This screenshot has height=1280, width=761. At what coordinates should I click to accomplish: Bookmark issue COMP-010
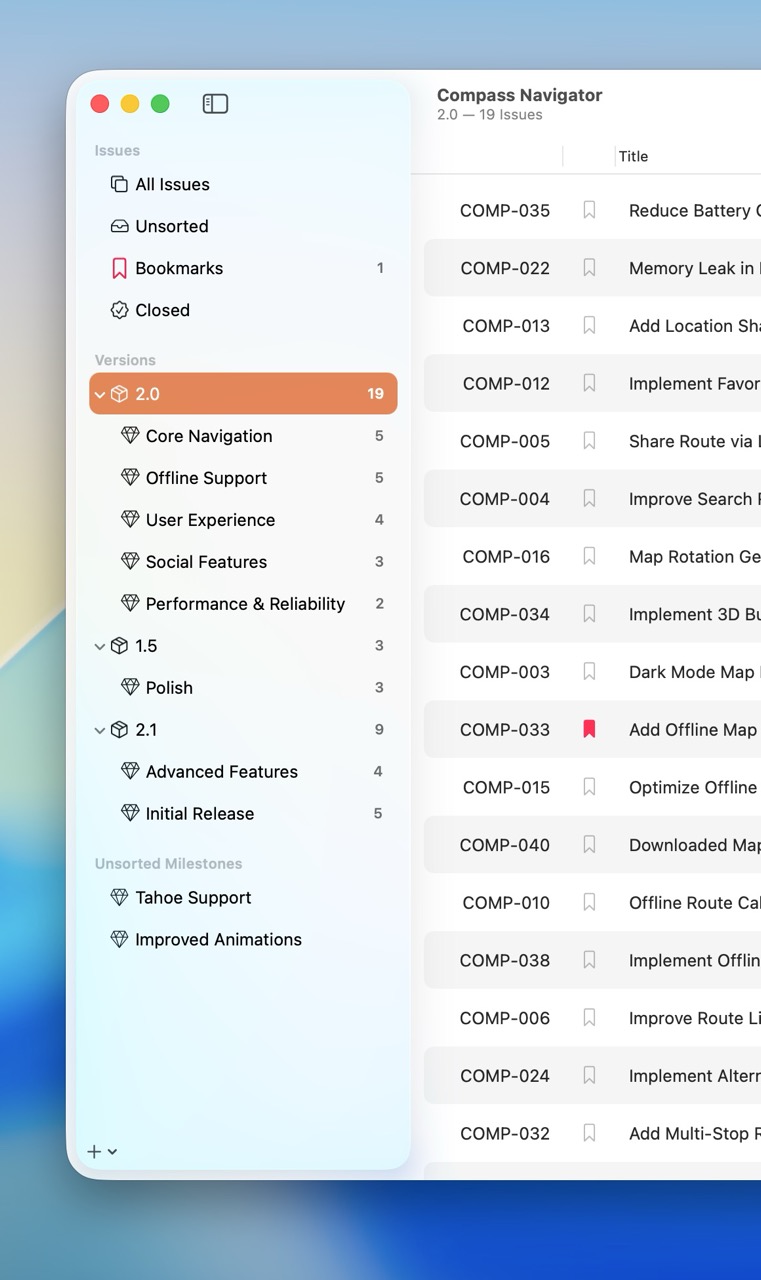tap(589, 903)
